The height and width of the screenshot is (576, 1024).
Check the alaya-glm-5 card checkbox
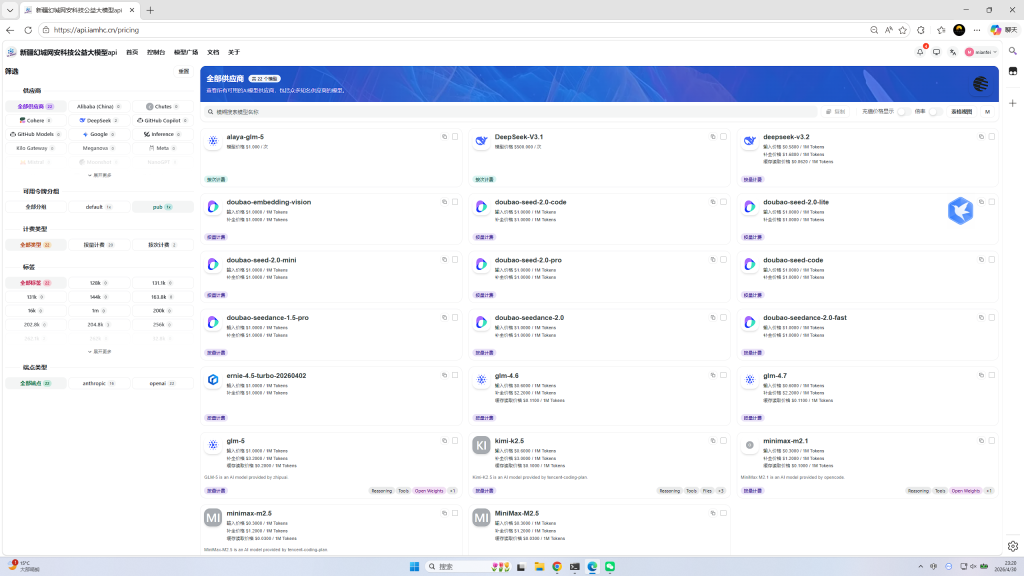point(455,137)
